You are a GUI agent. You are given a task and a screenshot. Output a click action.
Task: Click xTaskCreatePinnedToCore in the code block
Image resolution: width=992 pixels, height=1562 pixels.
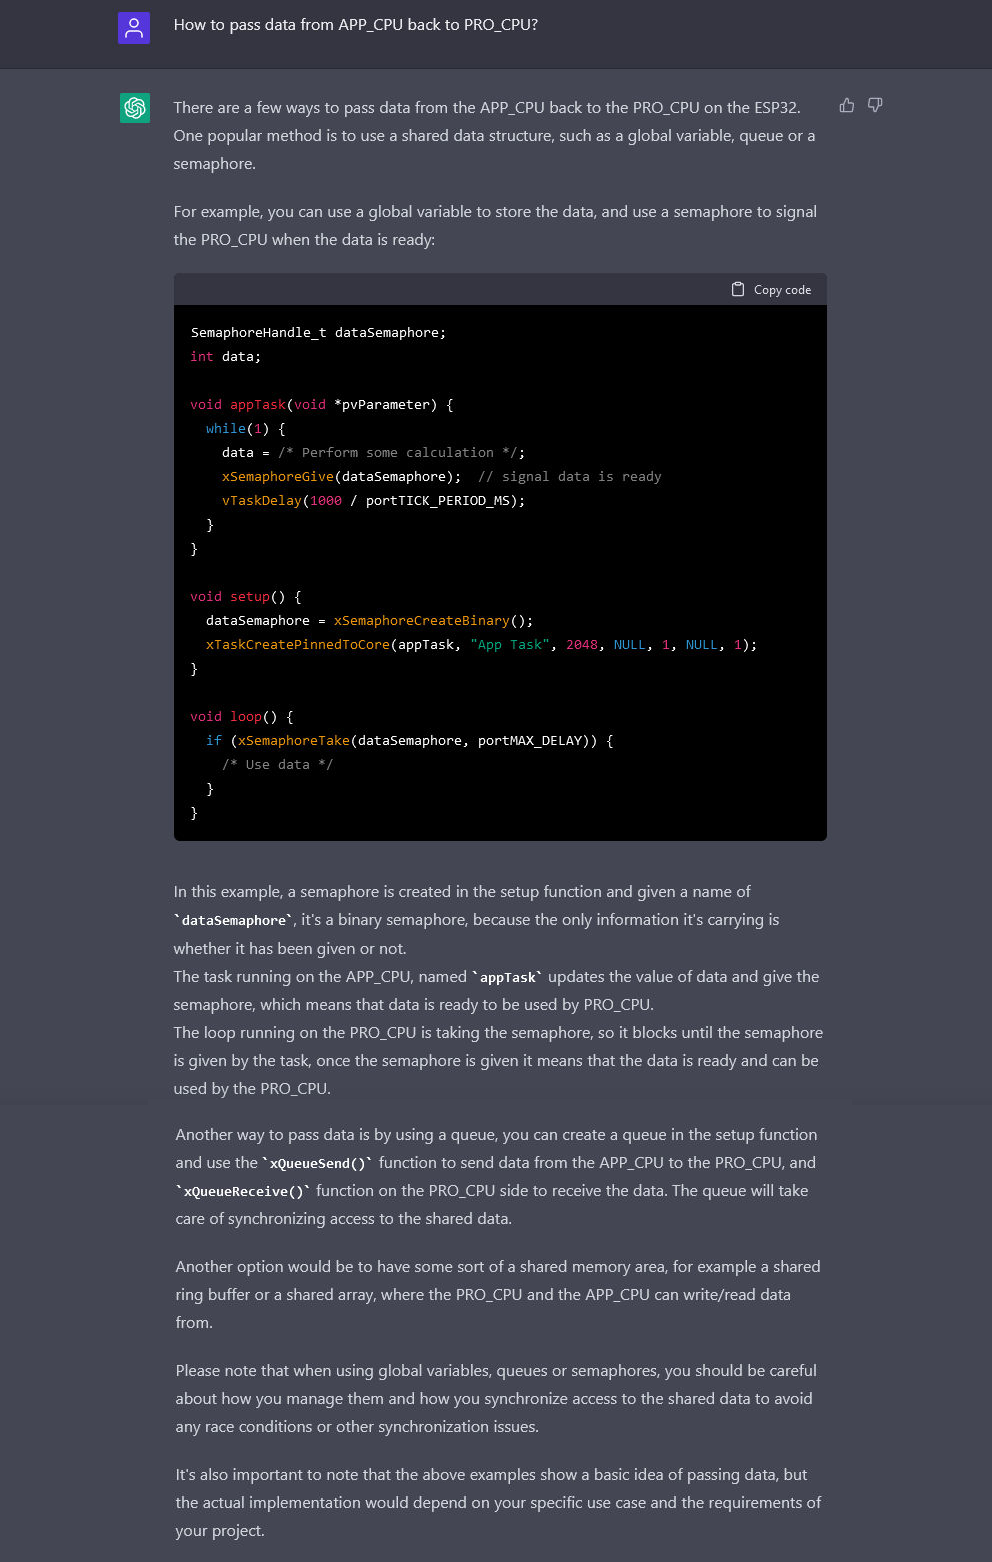298,645
